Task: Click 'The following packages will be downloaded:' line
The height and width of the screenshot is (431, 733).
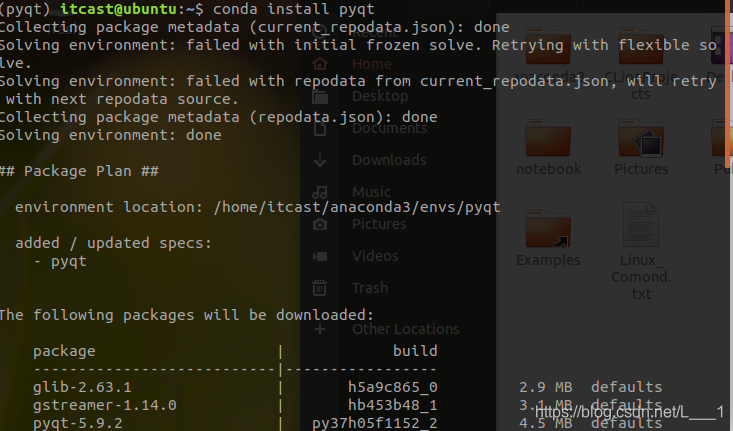Action: 187,315
